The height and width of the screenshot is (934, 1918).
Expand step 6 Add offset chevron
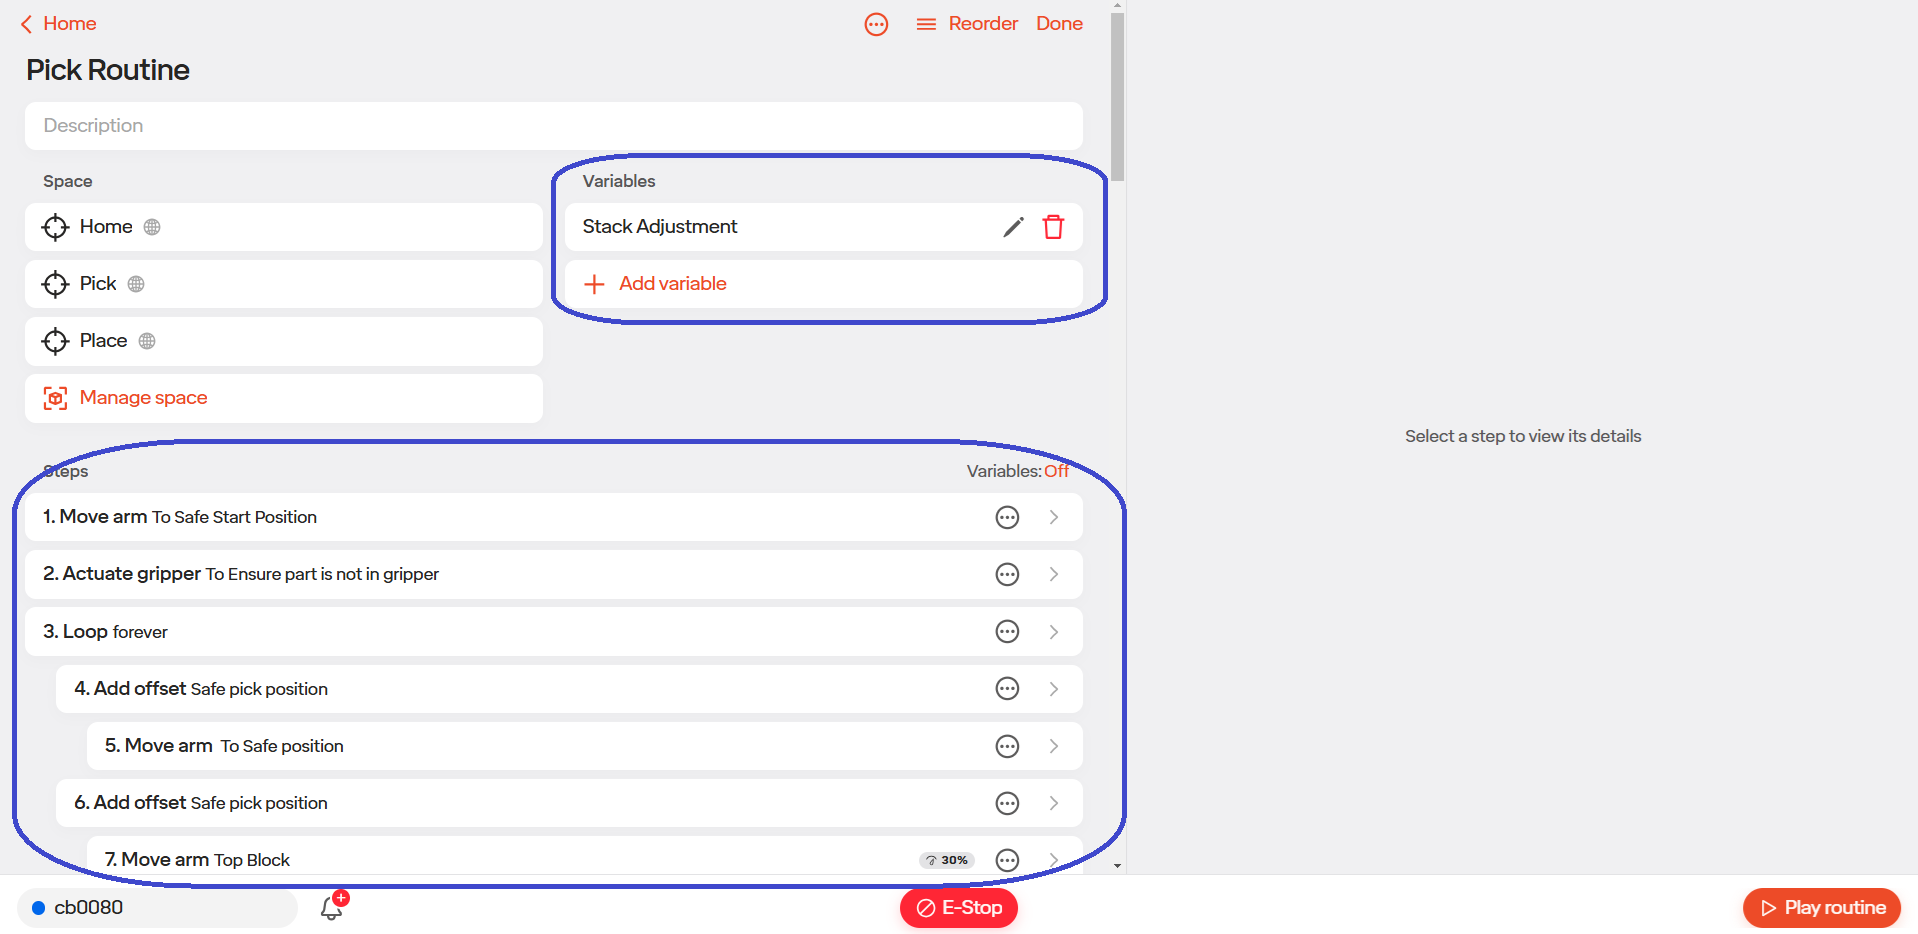click(x=1054, y=803)
